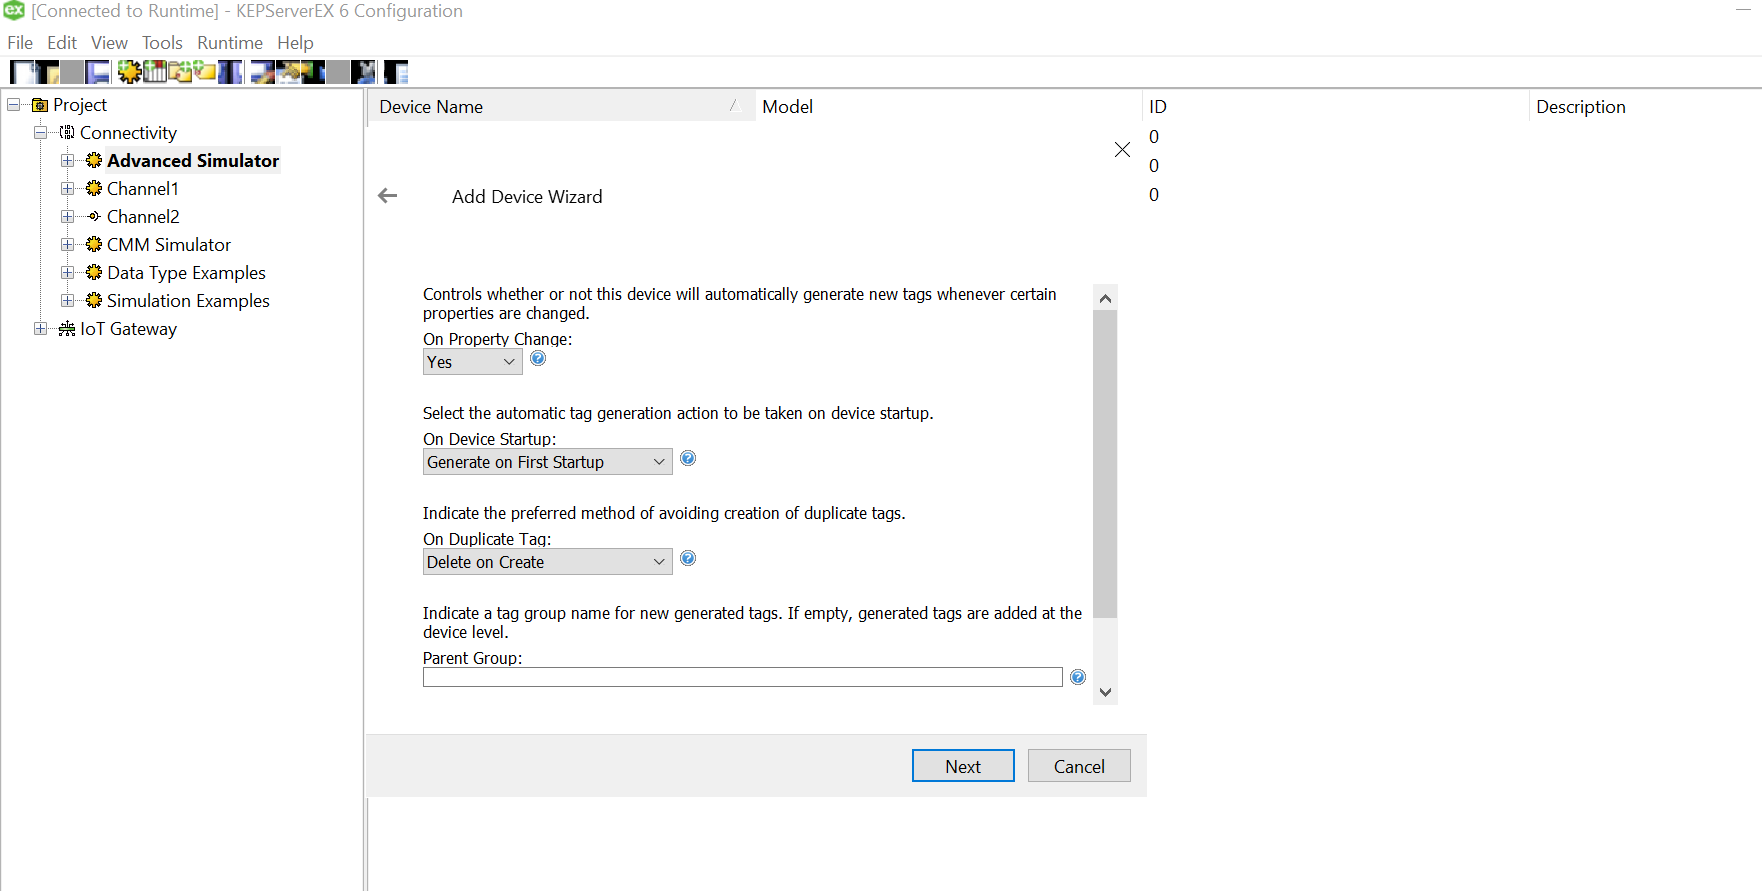Click the New Tag Group folder icon
This screenshot has height=891, width=1762.
[x=180, y=72]
